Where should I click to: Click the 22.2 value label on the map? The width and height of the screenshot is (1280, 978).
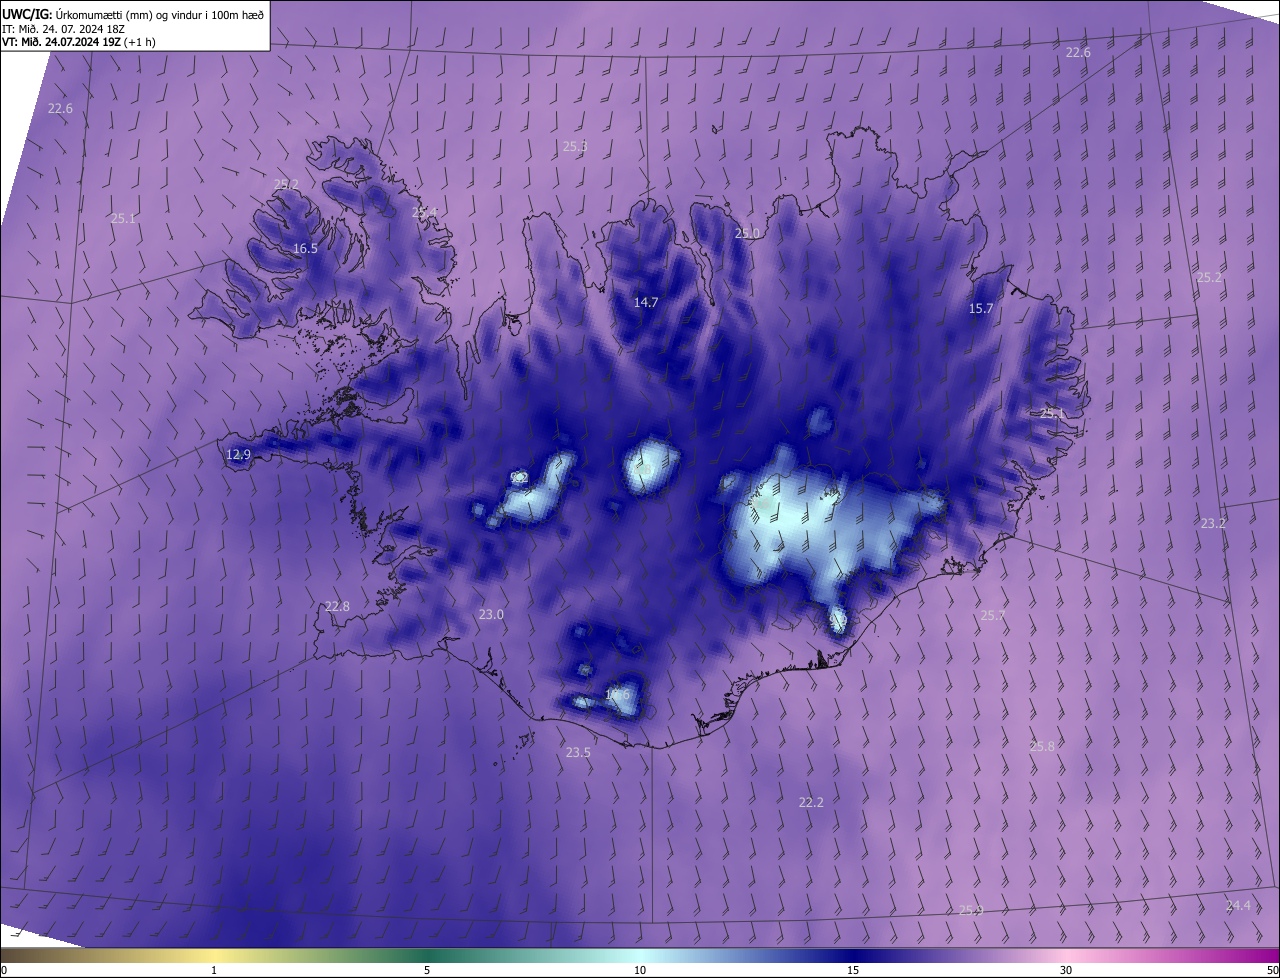pos(810,802)
